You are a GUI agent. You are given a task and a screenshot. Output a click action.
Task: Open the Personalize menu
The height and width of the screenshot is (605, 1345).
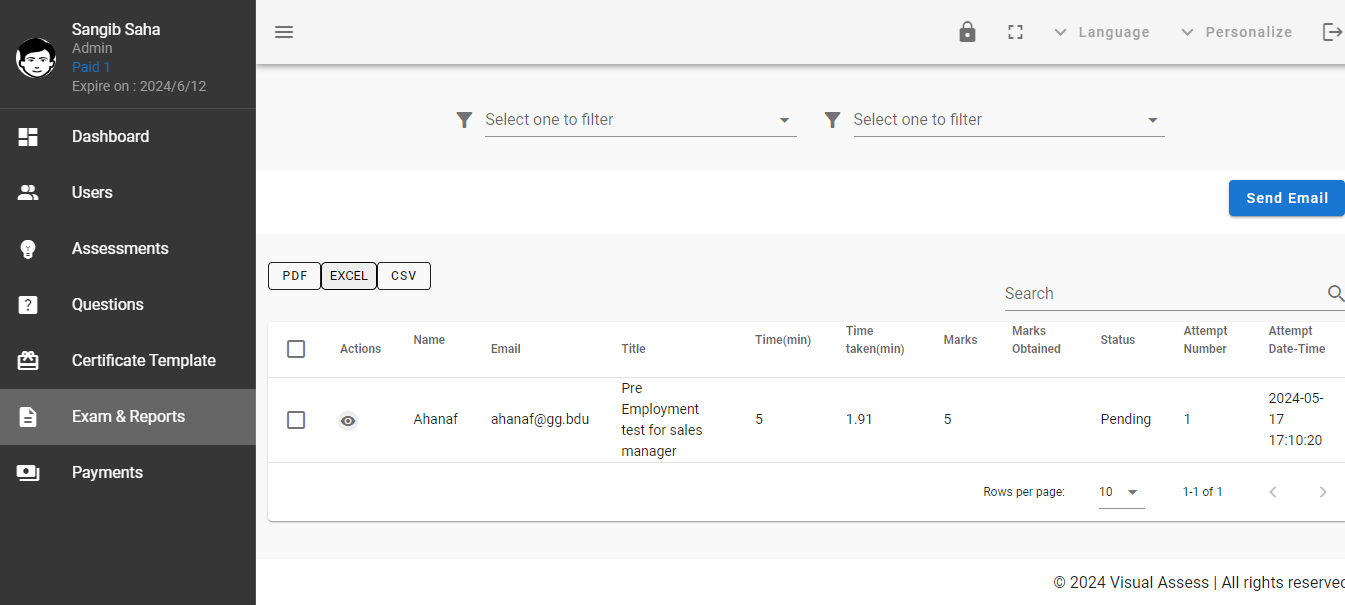[x=1236, y=31]
